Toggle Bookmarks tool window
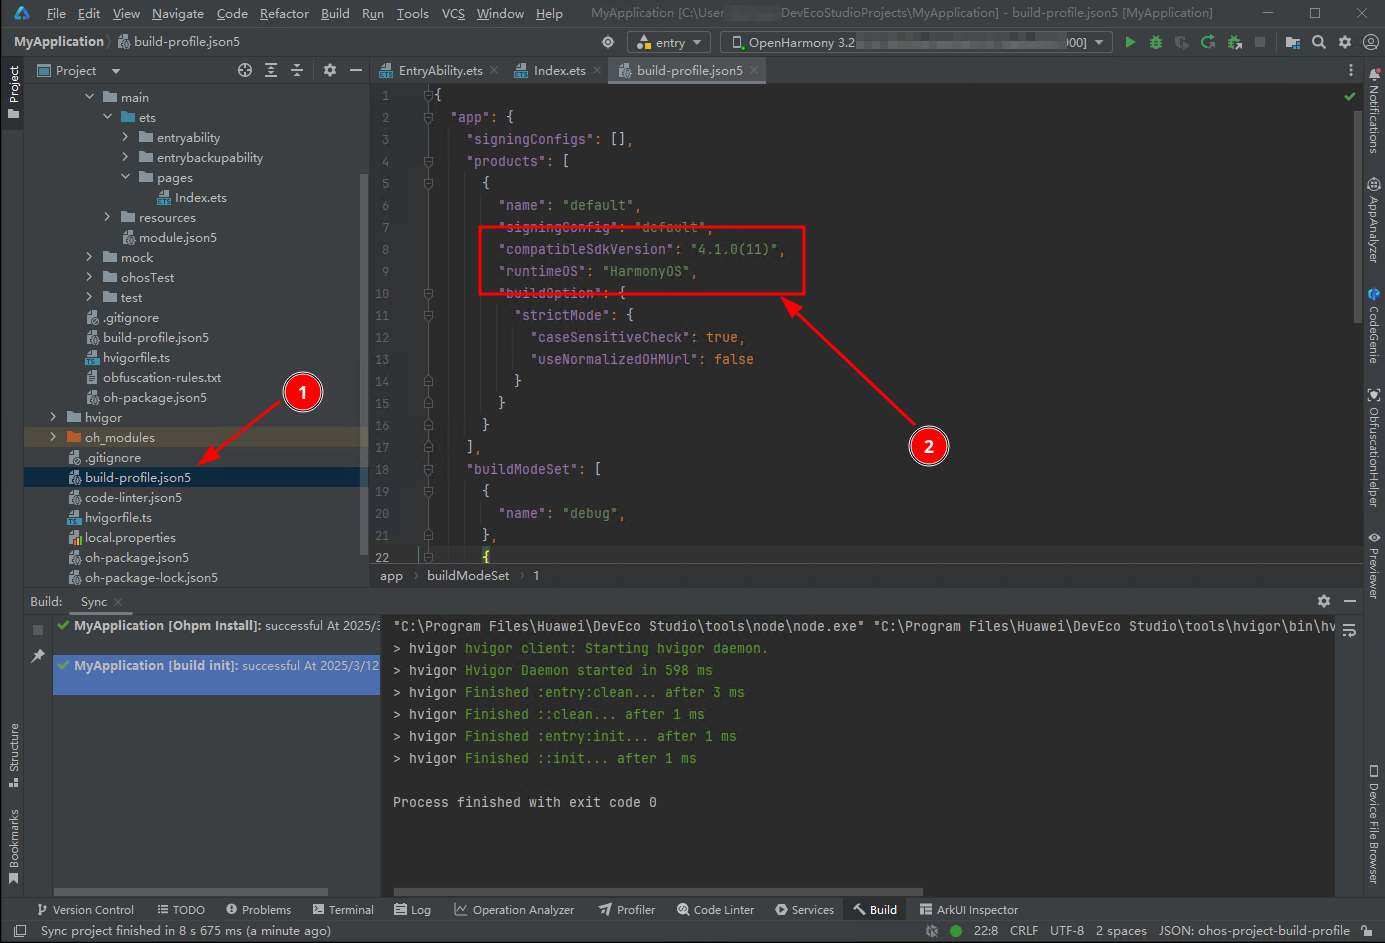 (x=13, y=846)
